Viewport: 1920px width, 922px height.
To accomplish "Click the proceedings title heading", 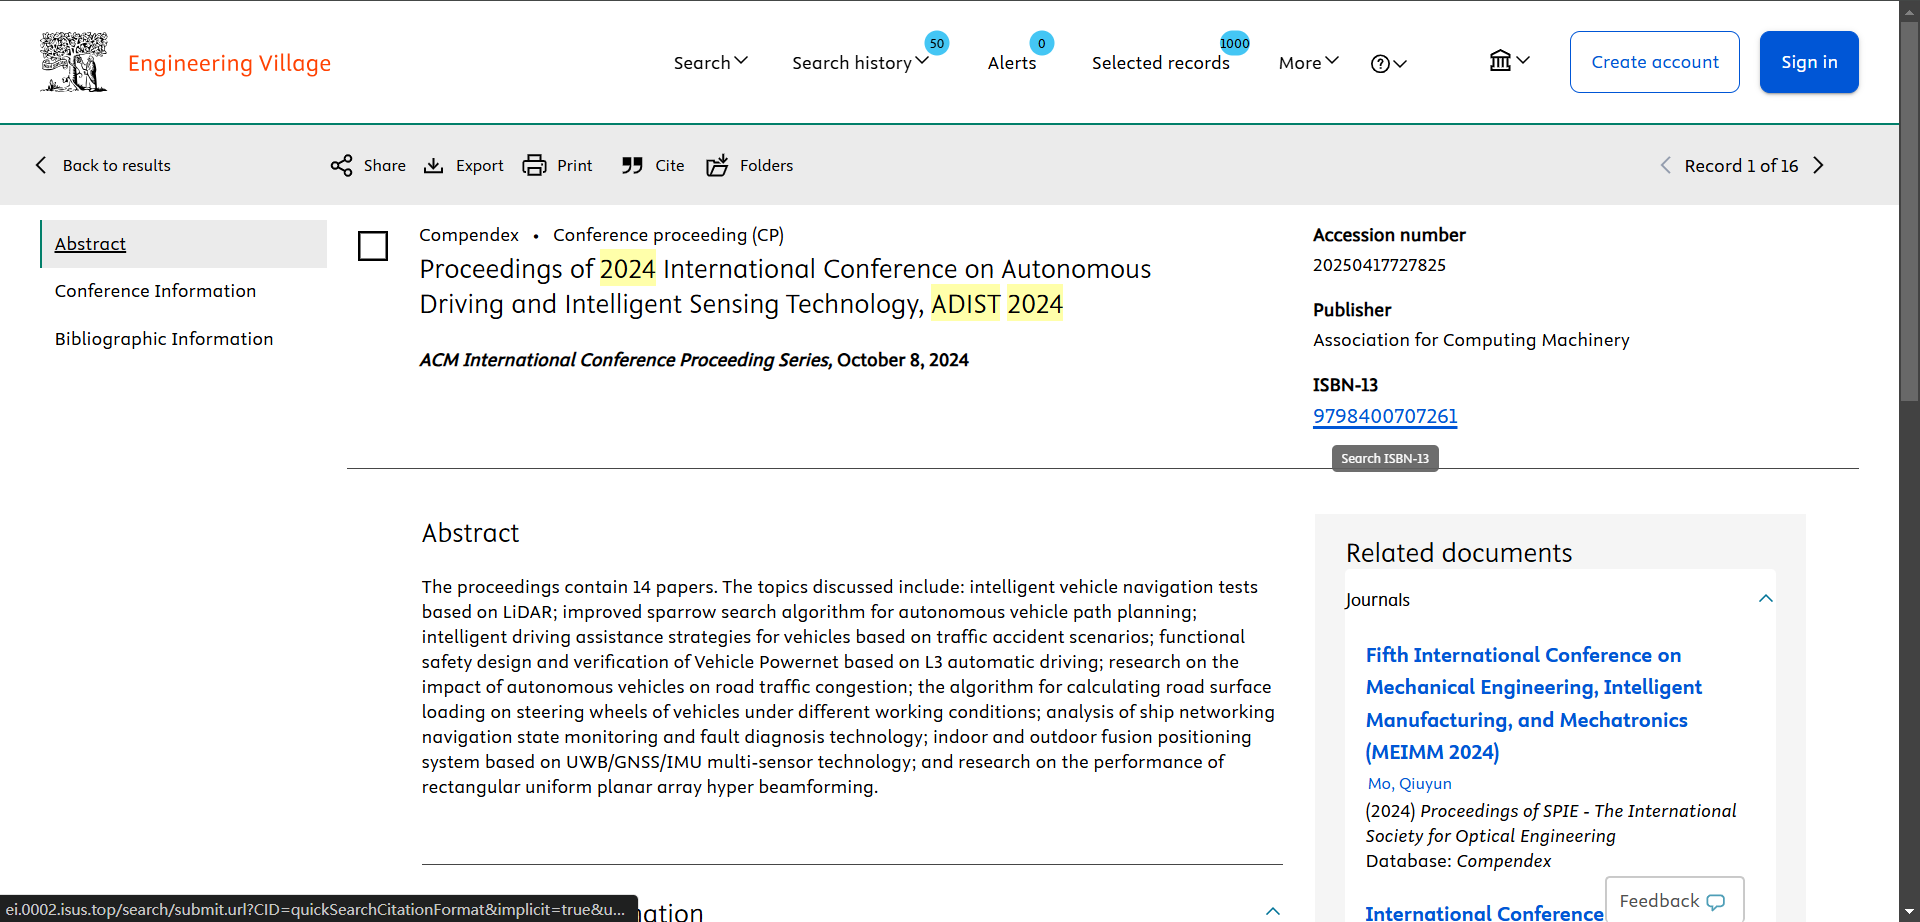I will [x=785, y=286].
